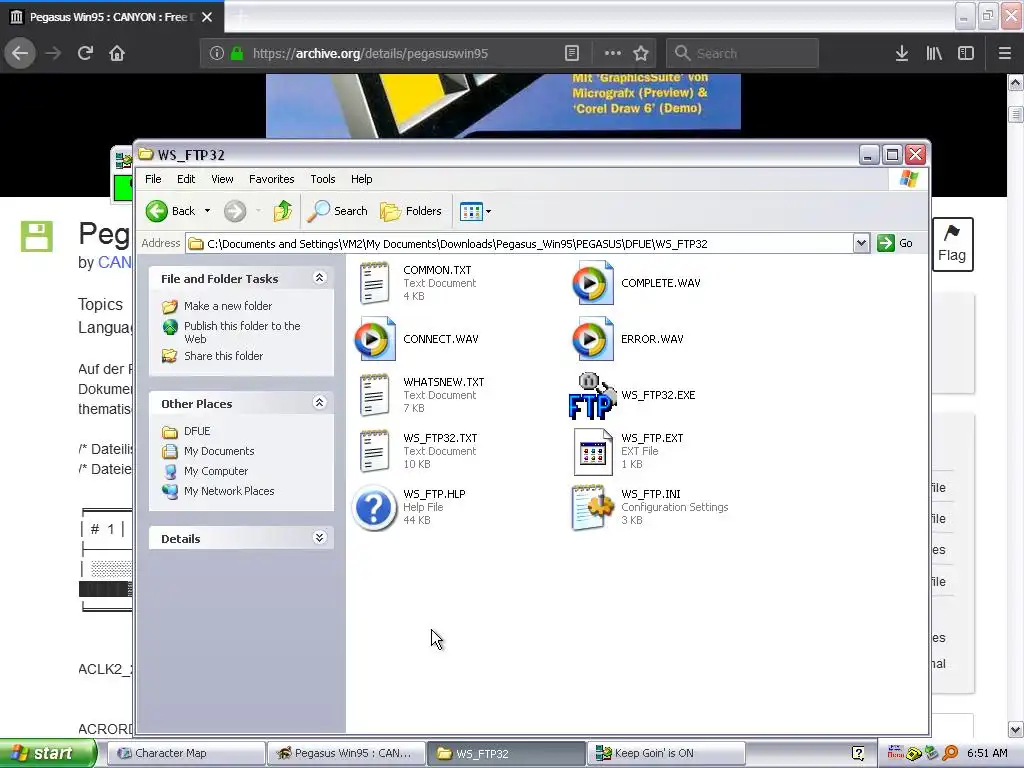This screenshot has width=1024, height=768.
Task: Expand the Address bar dropdown list
Action: [x=861, y=244]
